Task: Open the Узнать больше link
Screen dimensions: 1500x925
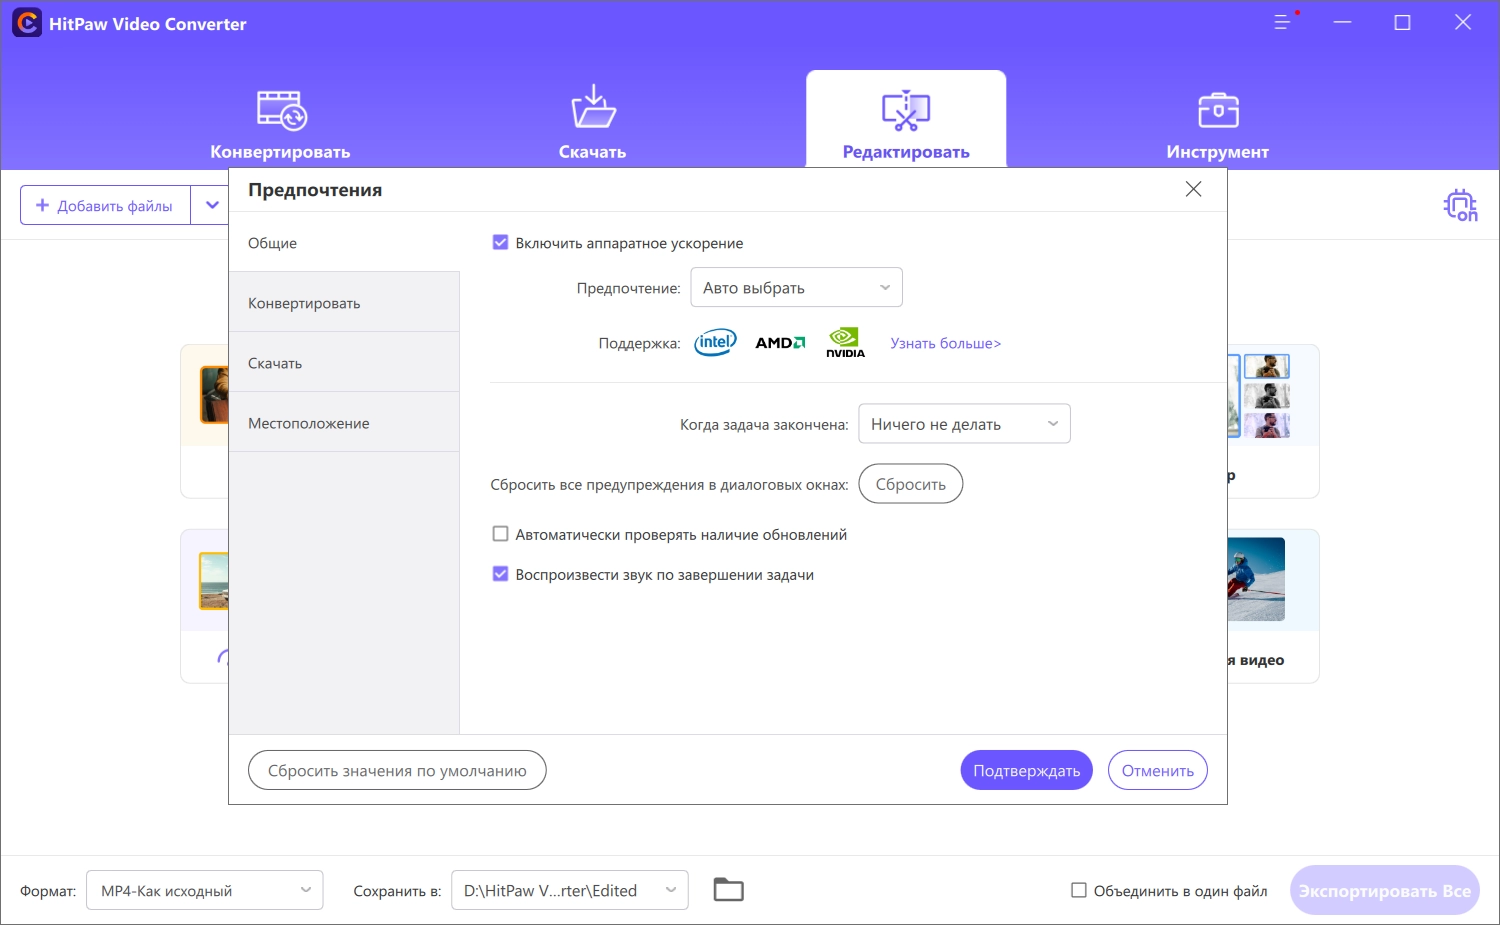Action: pyautogui.click(x=945, y=343)
